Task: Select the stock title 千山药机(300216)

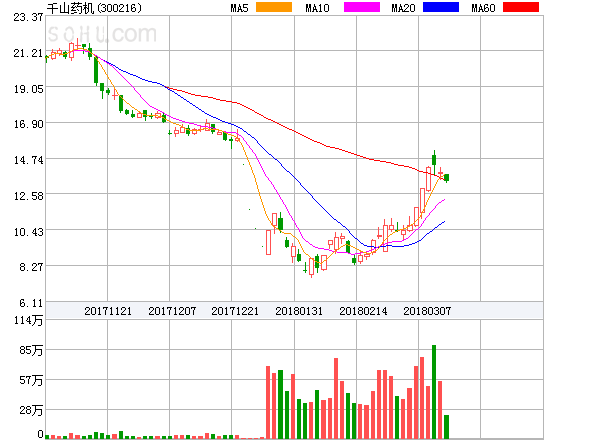Action: point(94,8)
